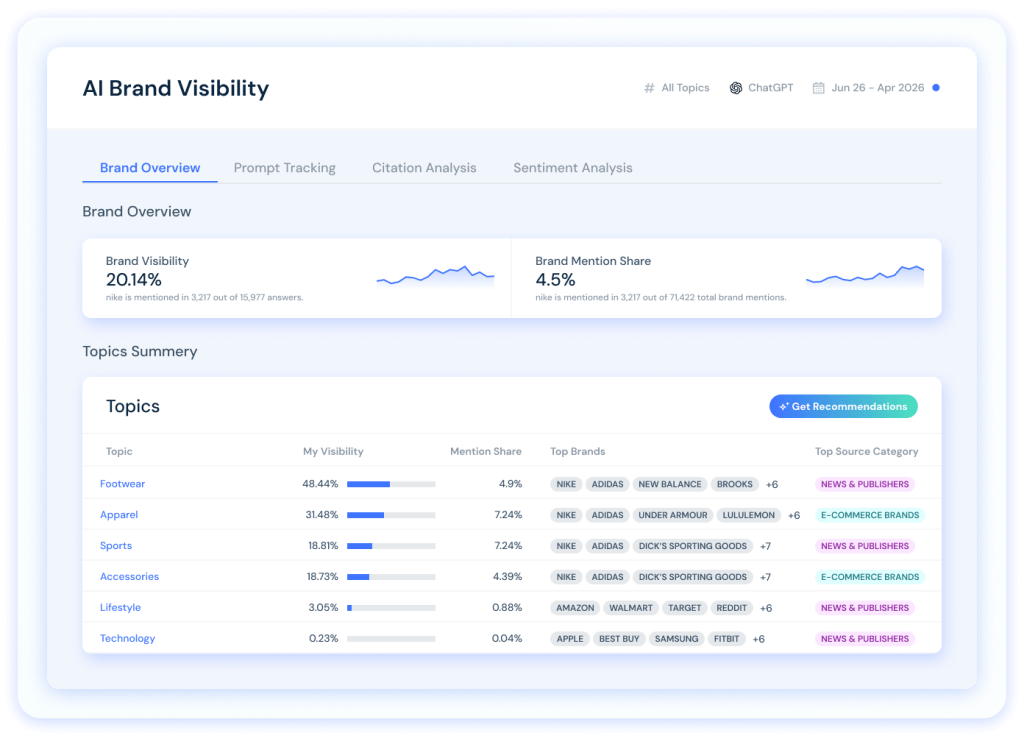
Task: Click the AMAZON brand tag
Action: tap(575, 607)
